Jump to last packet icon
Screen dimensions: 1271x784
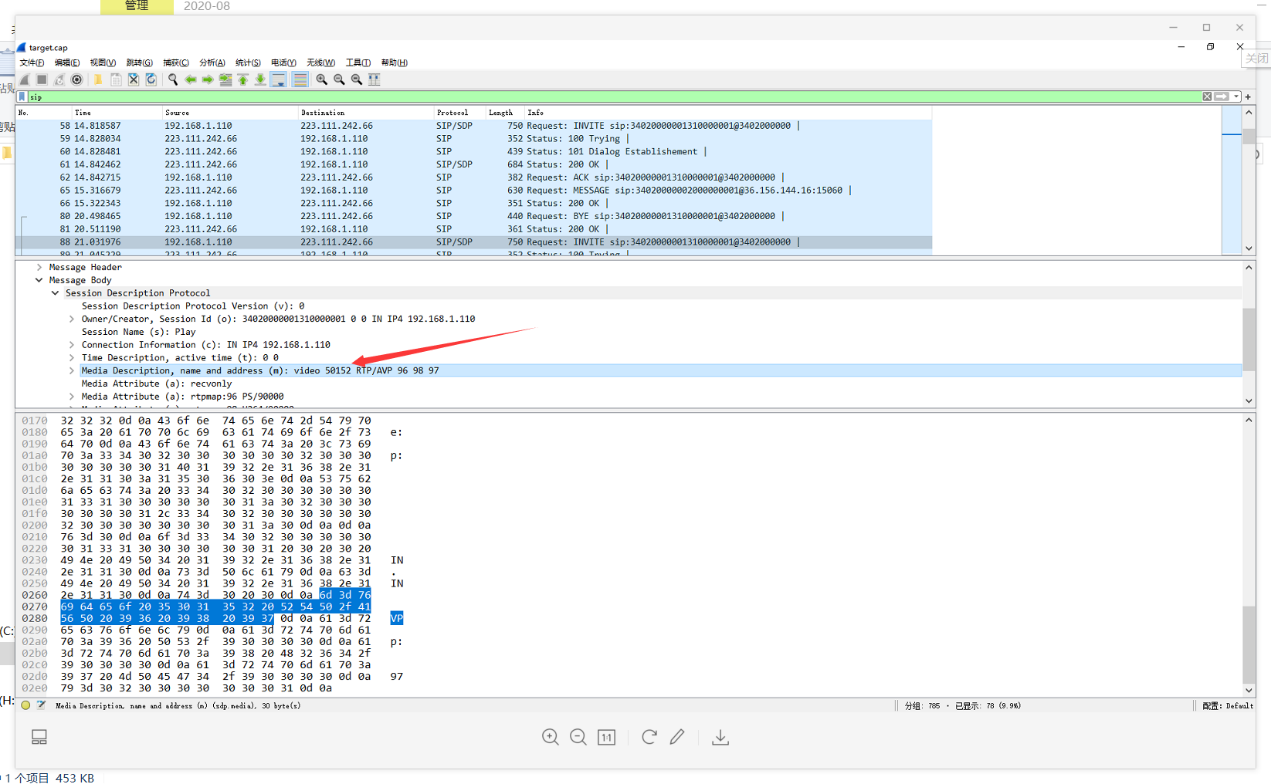260,79
